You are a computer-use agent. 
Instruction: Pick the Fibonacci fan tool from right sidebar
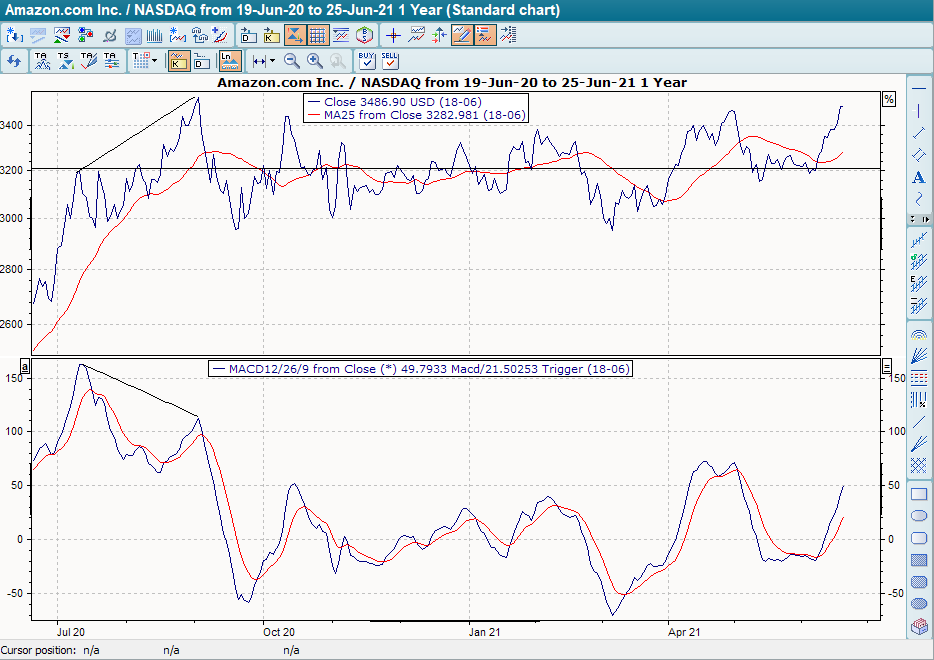[919, 352]
